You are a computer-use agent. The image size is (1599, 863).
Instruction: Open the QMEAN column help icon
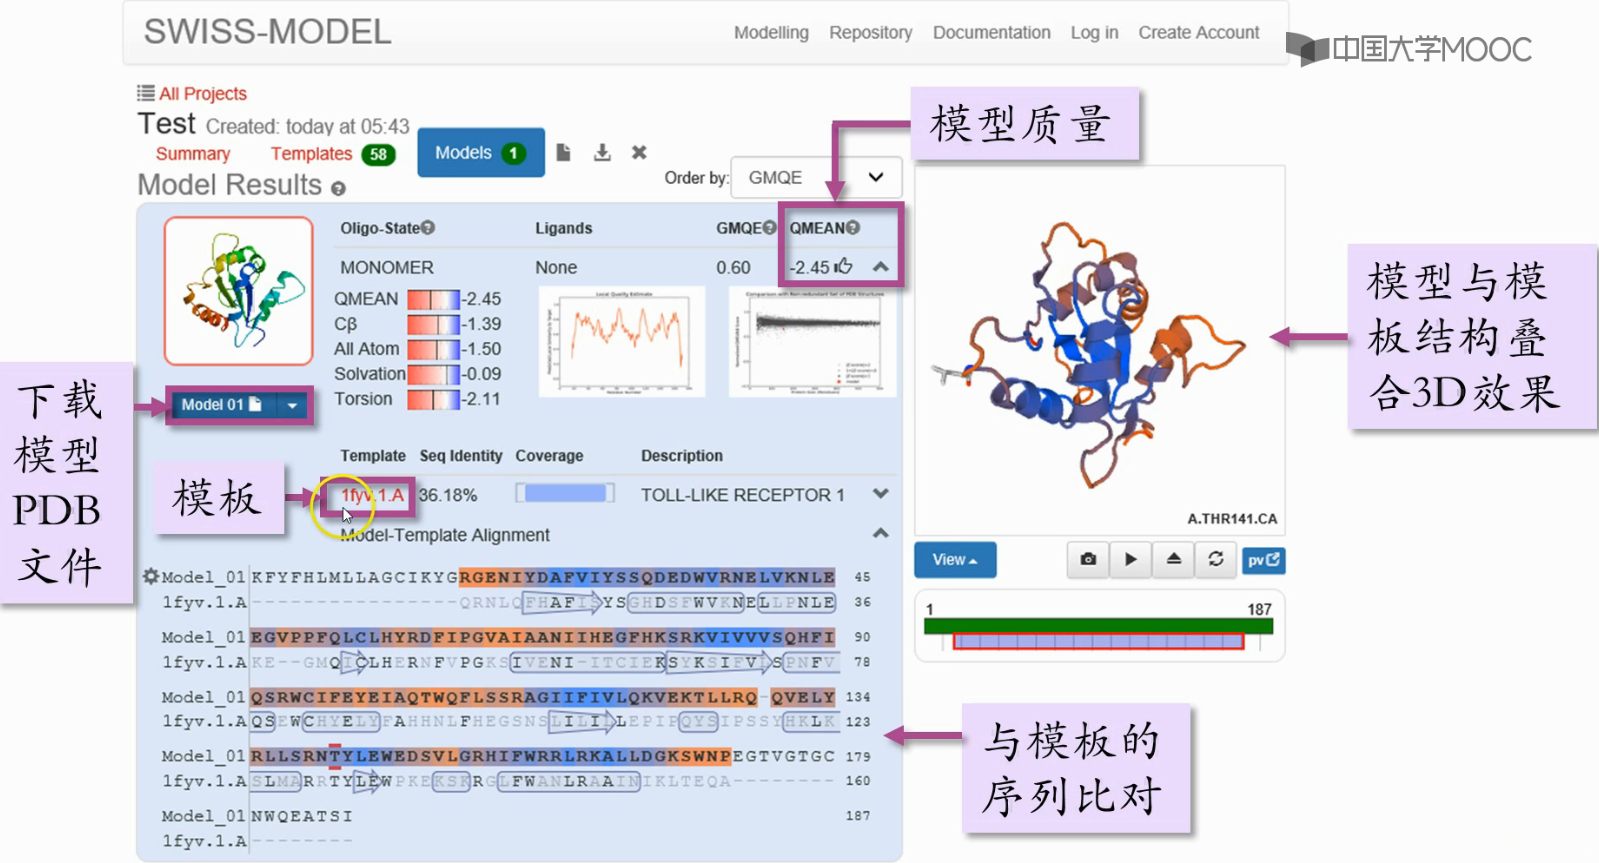pos(853,228)
